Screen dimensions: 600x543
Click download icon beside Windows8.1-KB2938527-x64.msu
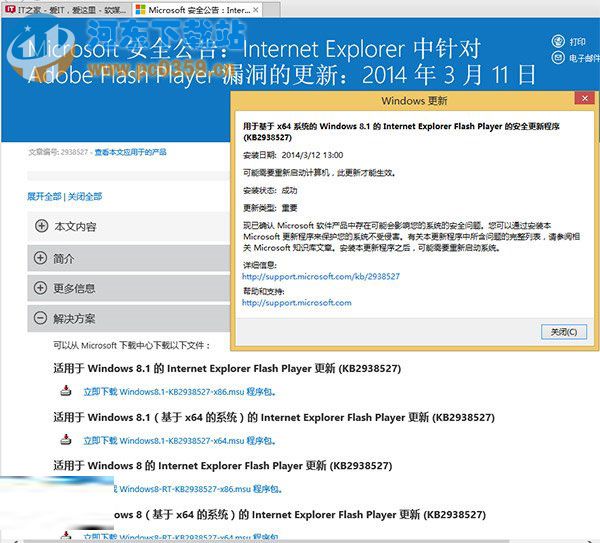[66, 440]
